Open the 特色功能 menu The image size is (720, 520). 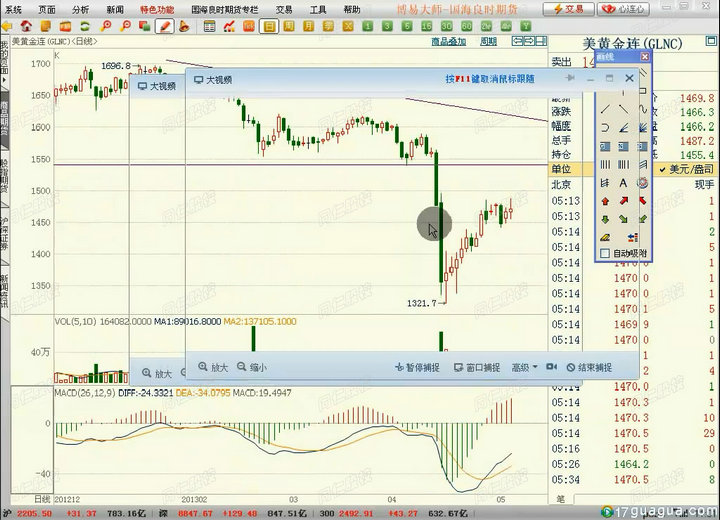(156, 8)
